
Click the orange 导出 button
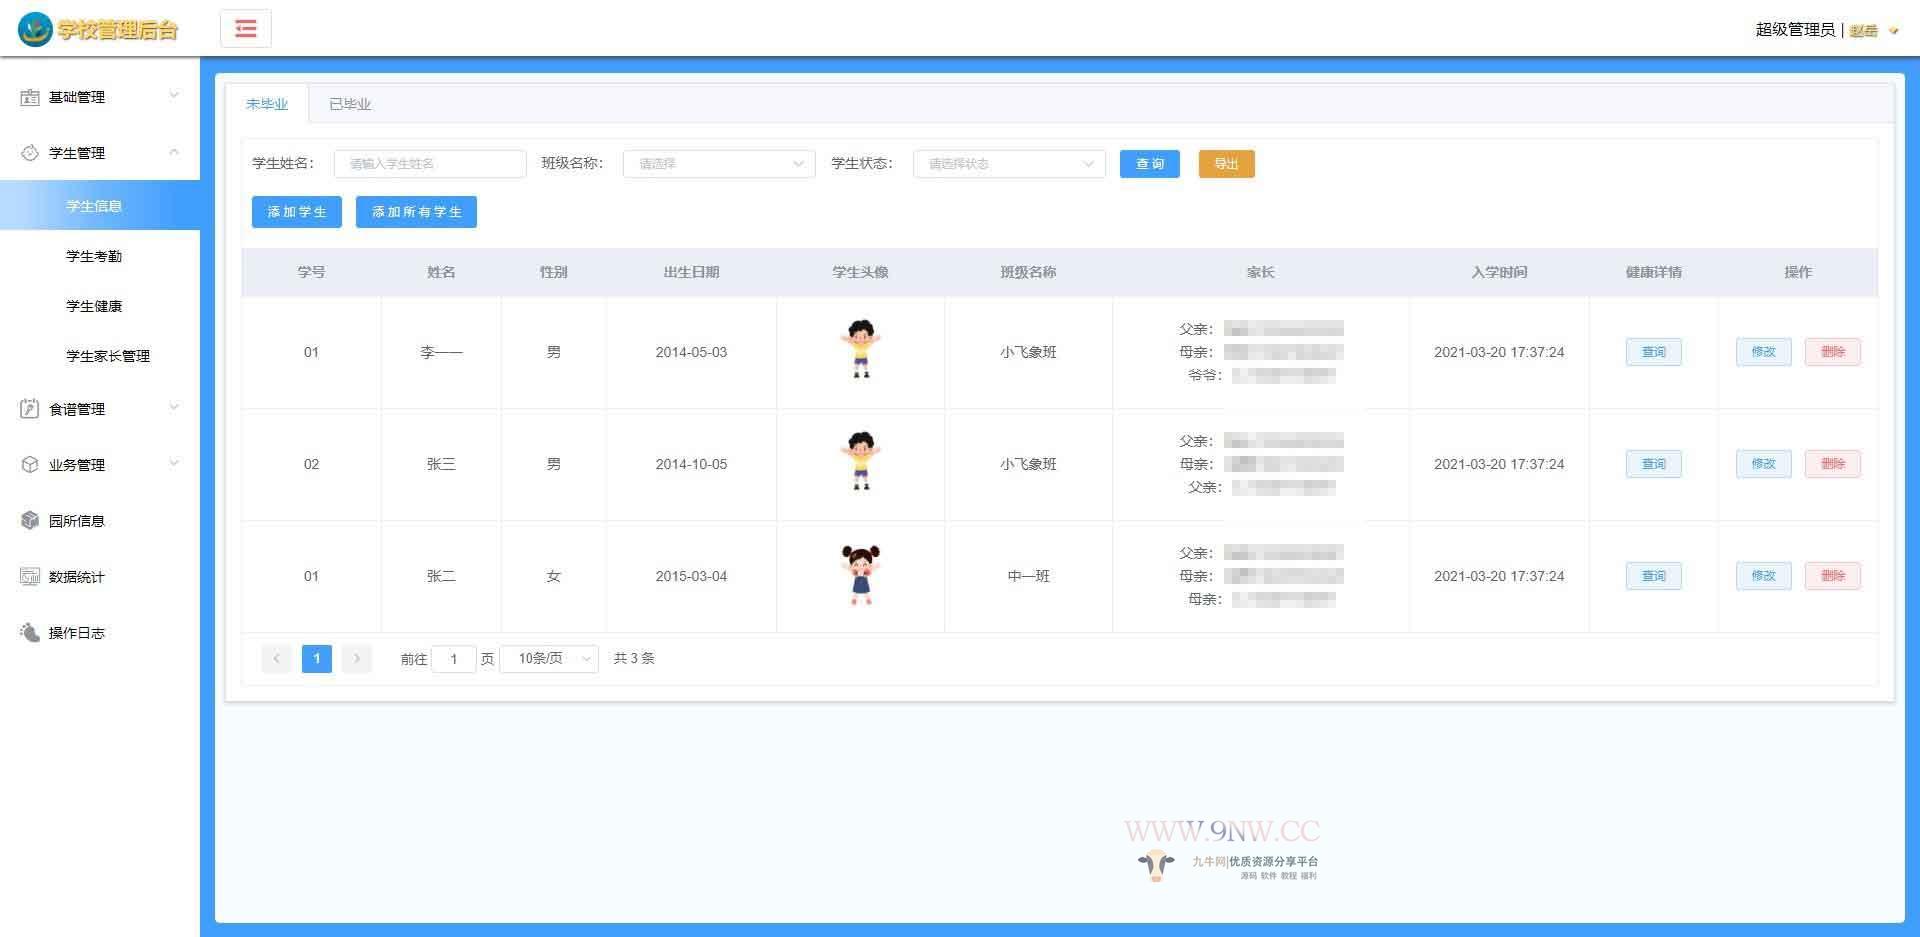click(x=1227, y=164)
